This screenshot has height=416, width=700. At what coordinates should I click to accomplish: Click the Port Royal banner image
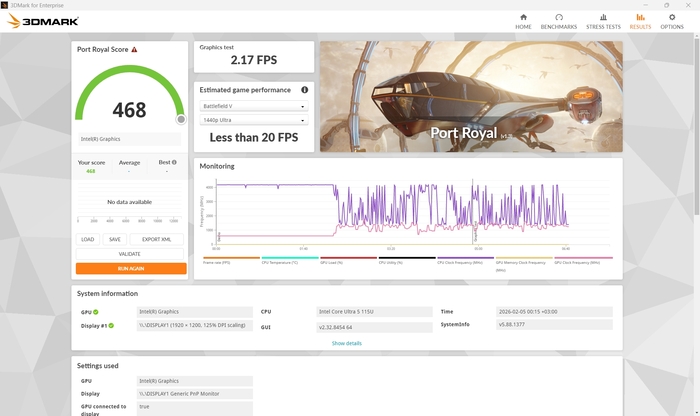pos(470,96)
